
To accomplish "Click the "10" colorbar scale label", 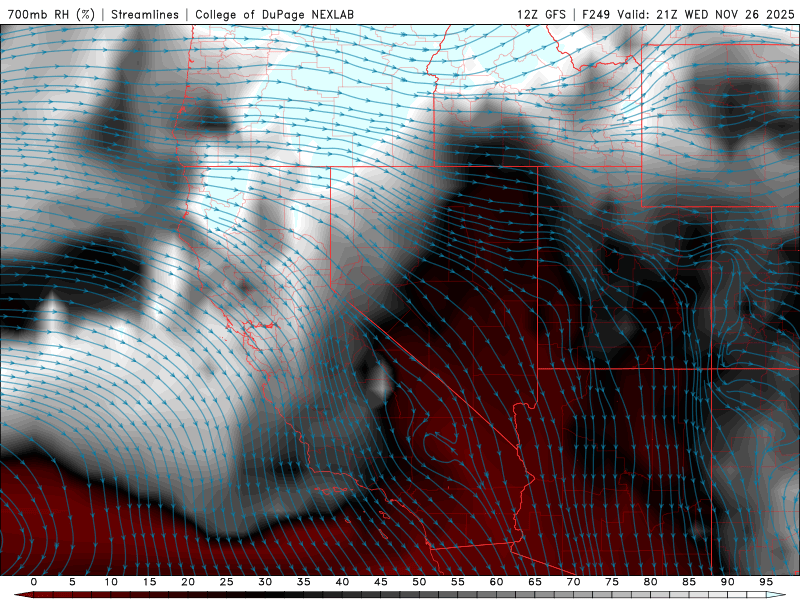I will point(111,582).
